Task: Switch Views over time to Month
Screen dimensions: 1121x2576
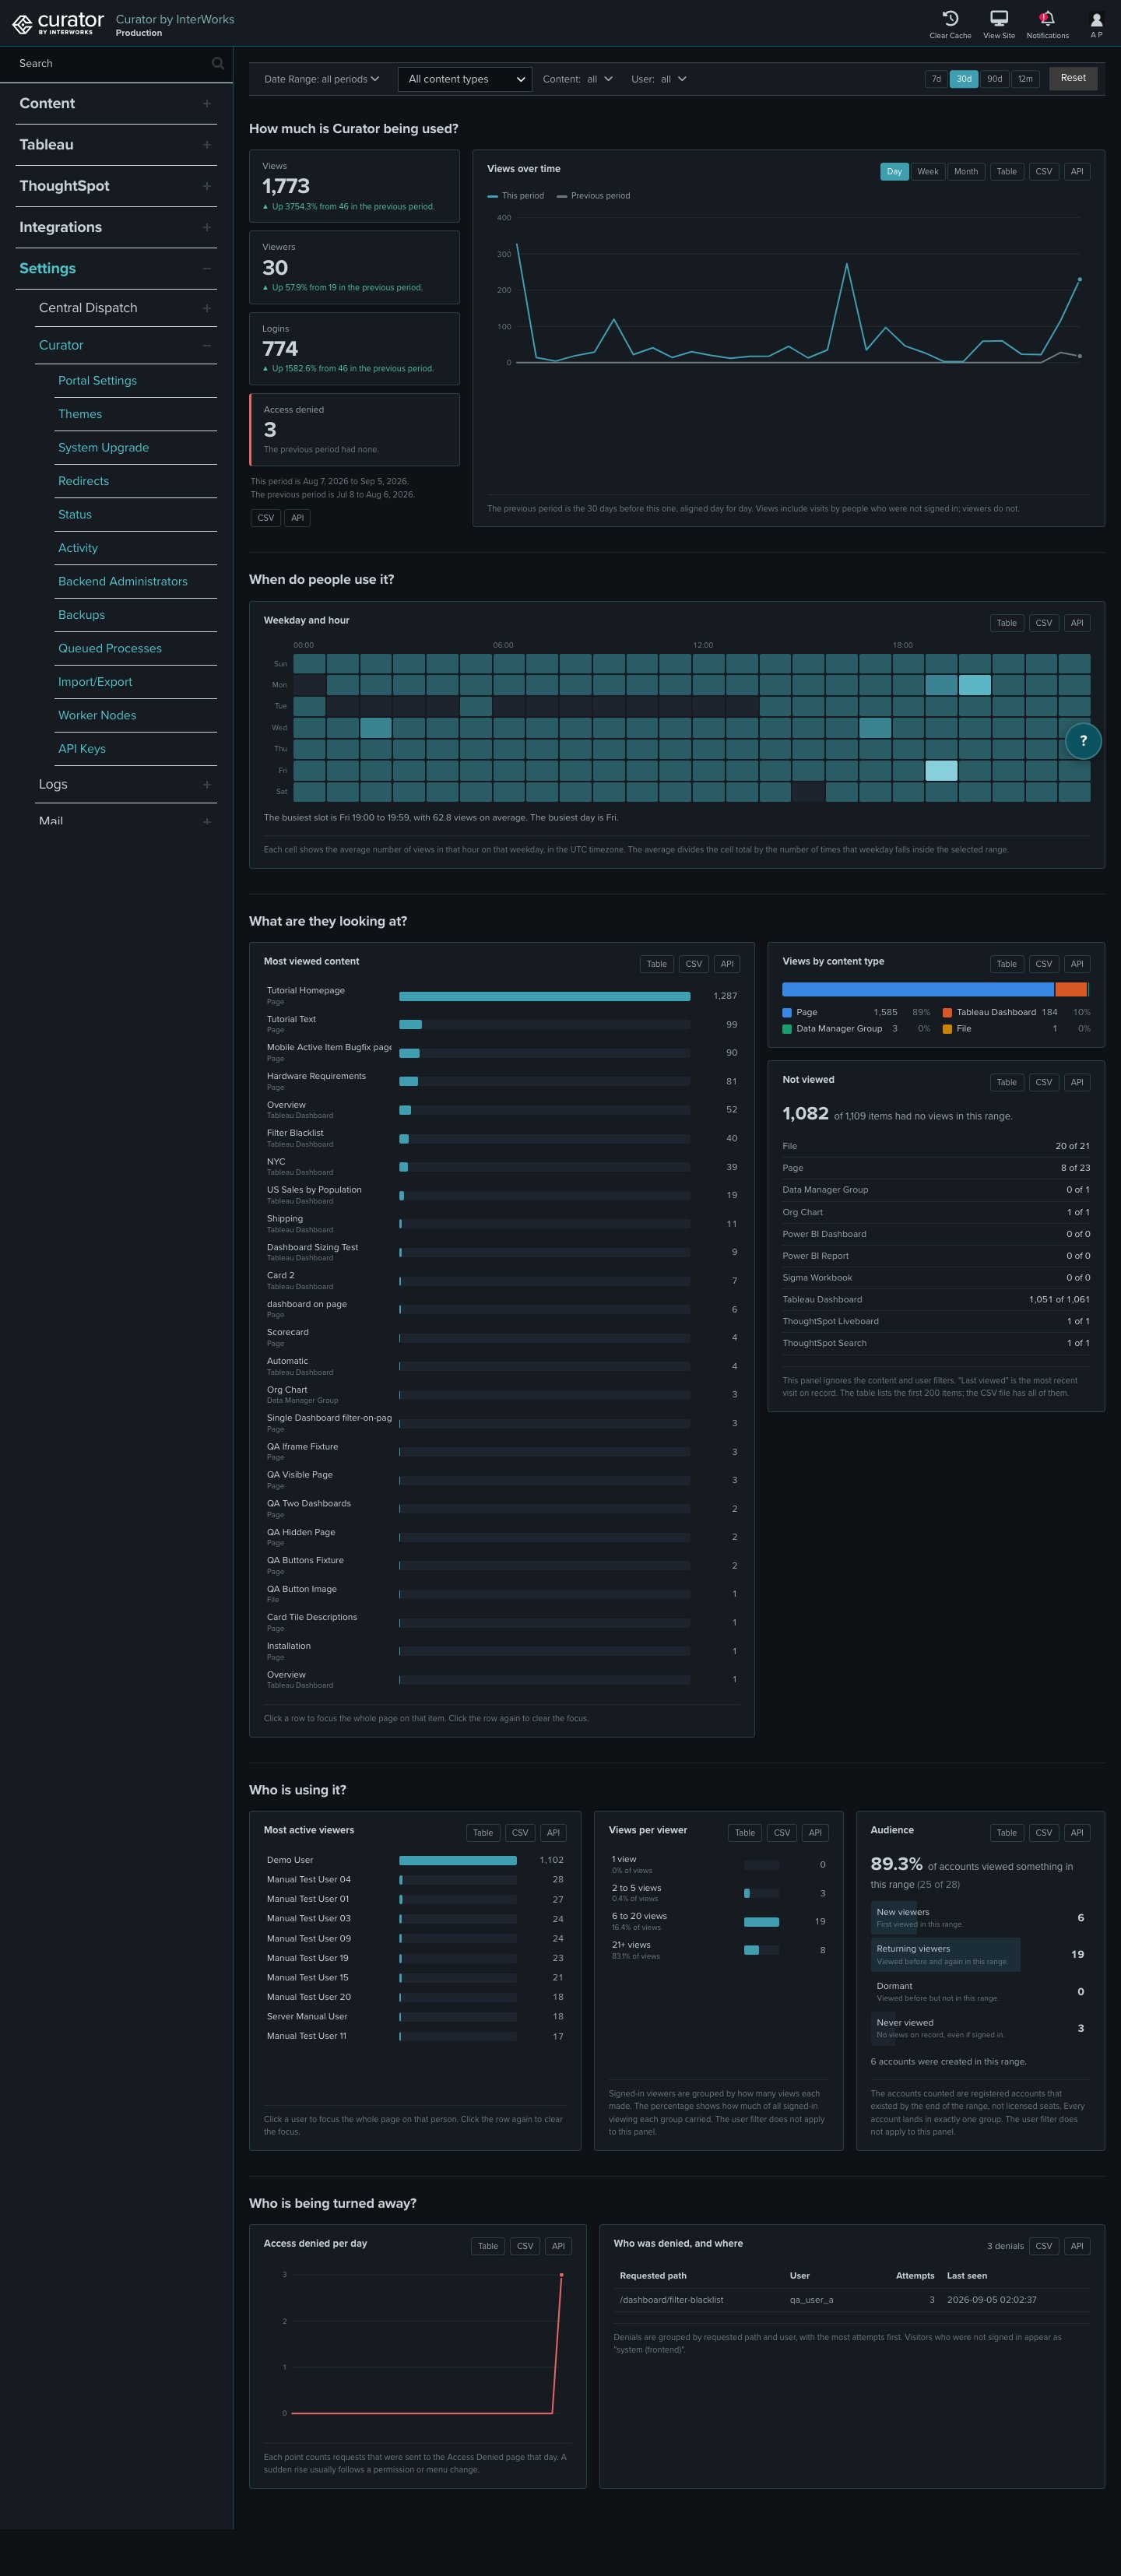Action: click(x=966, y=172)
